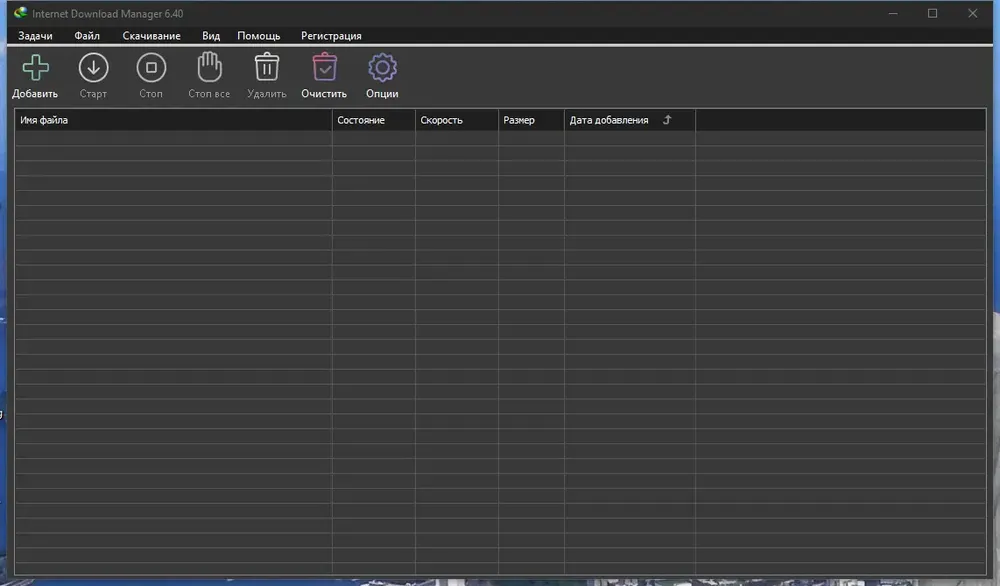
Task: Open Опции gear settings
Action: click(x=382, y=68)
